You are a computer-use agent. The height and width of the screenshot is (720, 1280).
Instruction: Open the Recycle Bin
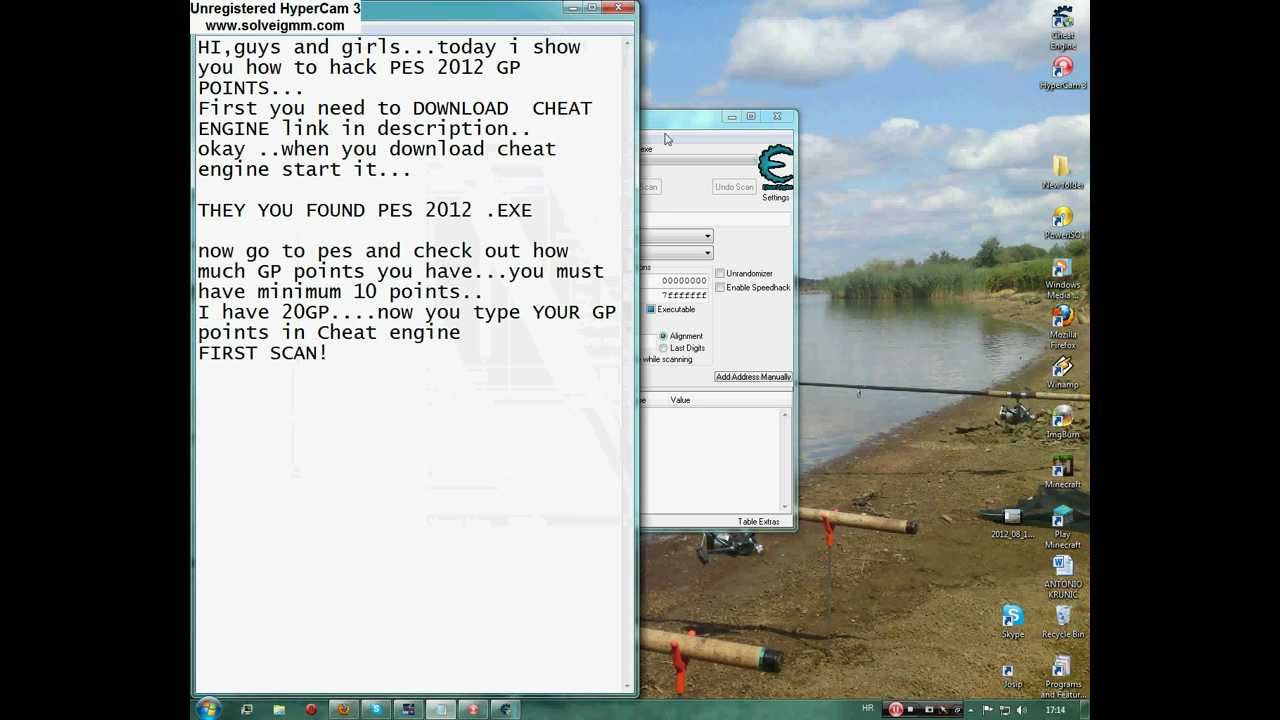1062,622
